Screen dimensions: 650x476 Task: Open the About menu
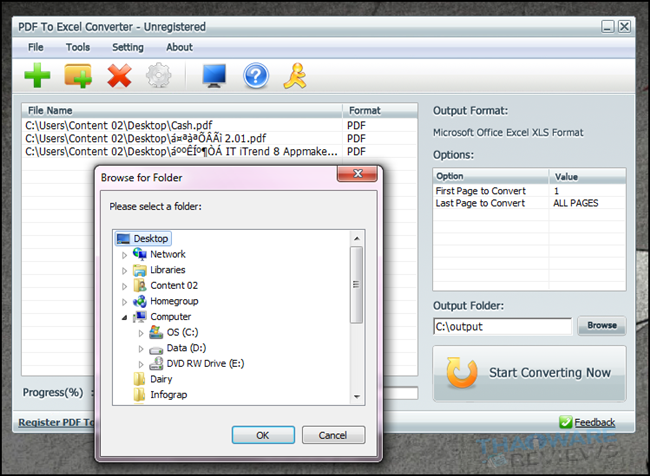[179, 47]
